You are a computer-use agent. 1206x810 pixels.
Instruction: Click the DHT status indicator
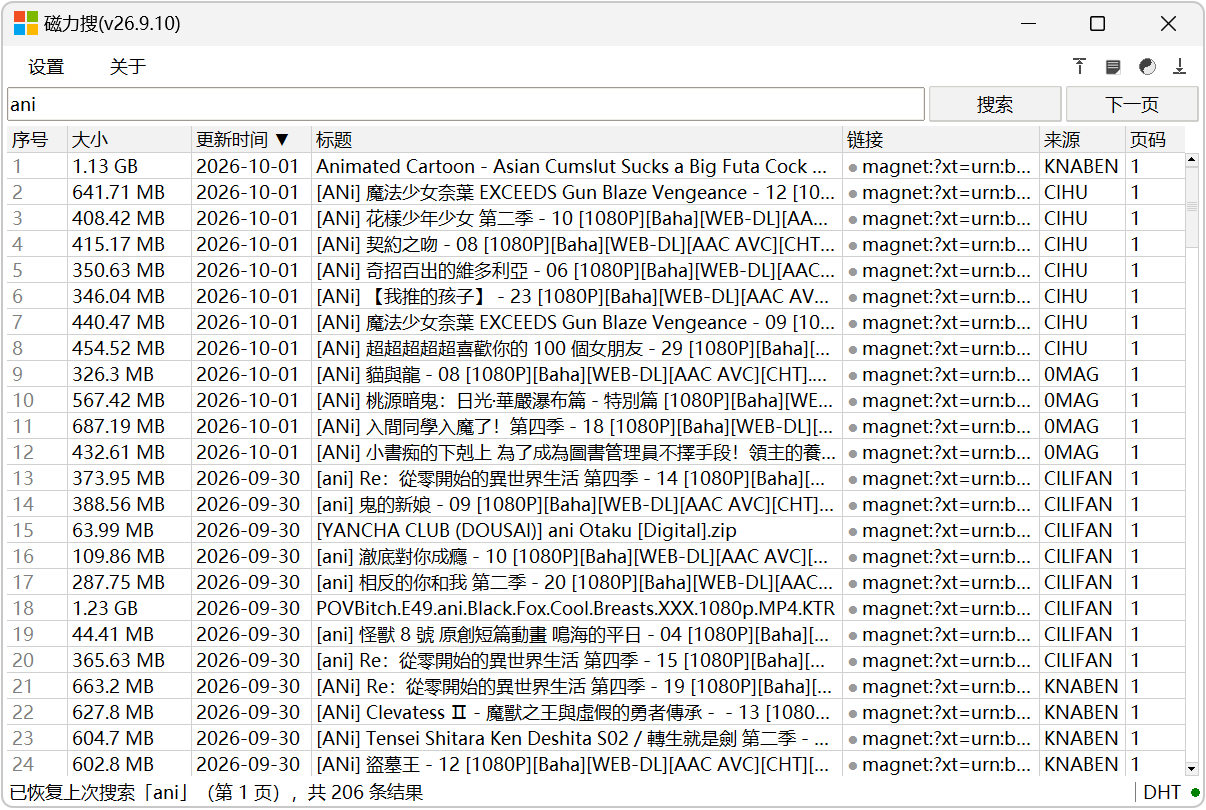[1172, 792]
